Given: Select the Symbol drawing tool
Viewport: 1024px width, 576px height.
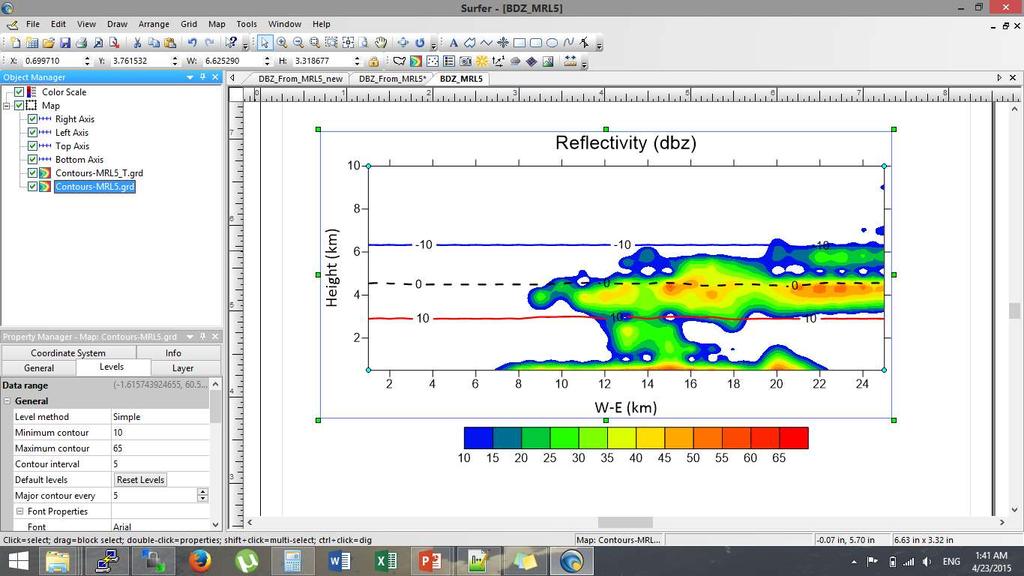Looking at the screenshot, I should 502,42.
